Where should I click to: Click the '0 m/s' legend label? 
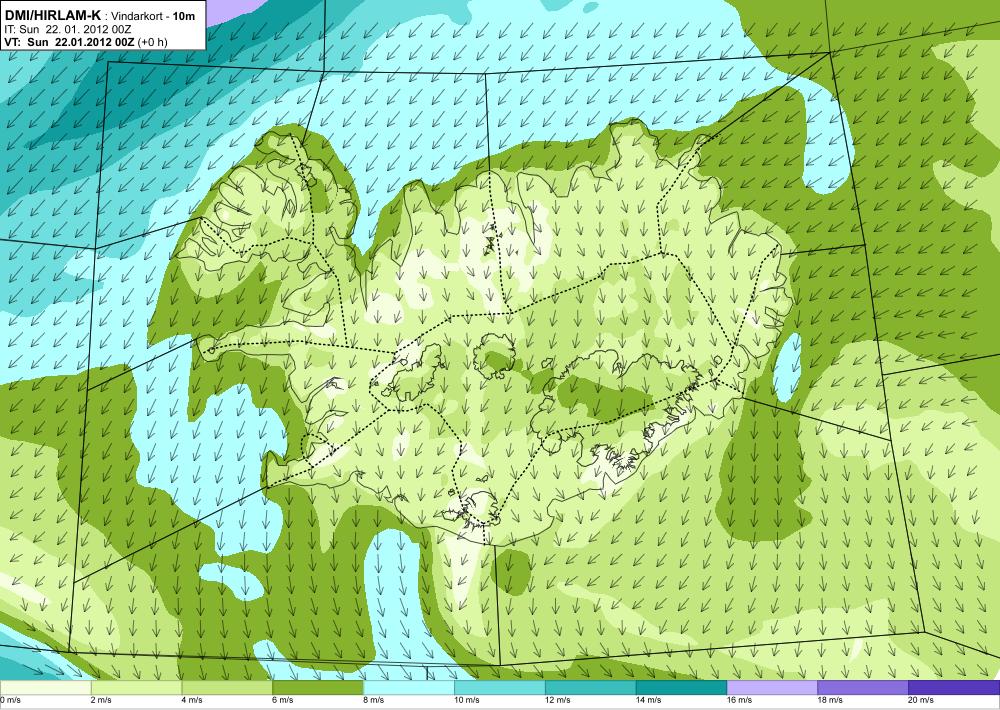click(11, 700)
